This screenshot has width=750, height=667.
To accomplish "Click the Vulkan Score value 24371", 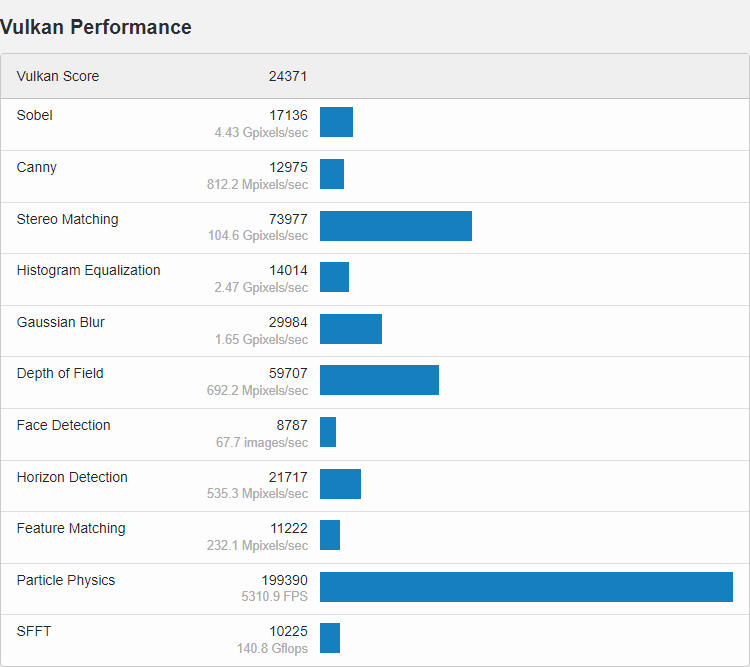I will pos(288,76).
